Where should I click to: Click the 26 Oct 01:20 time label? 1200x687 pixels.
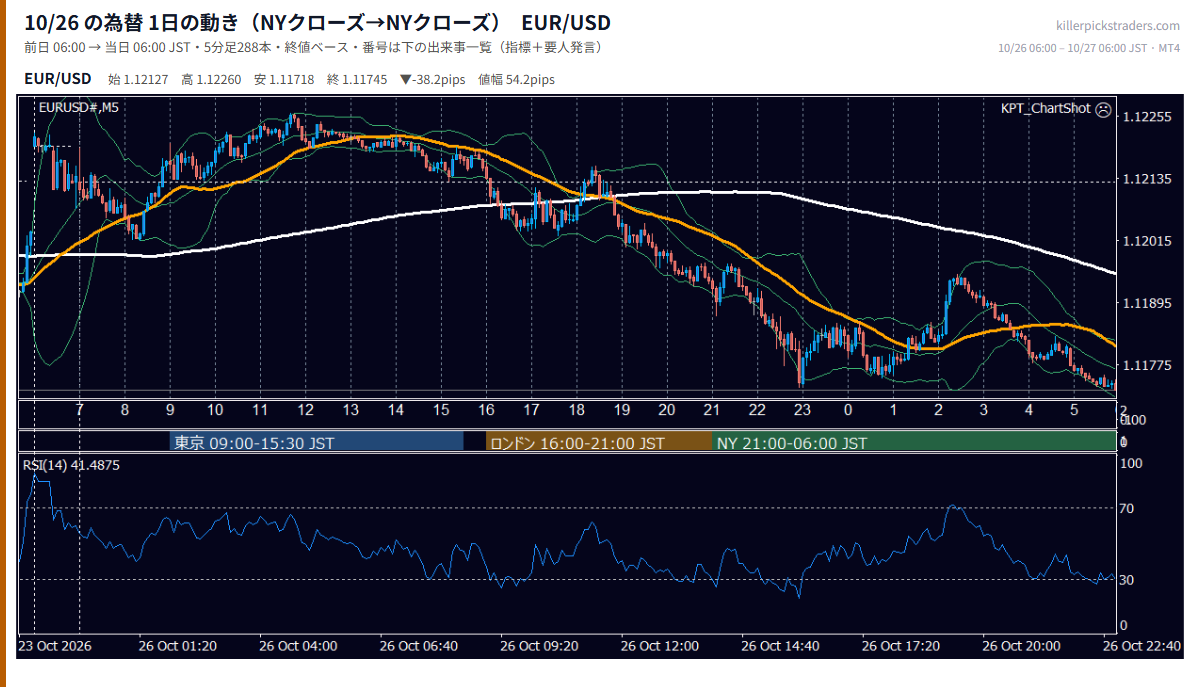pyautogui.click(x=178, y=646)
